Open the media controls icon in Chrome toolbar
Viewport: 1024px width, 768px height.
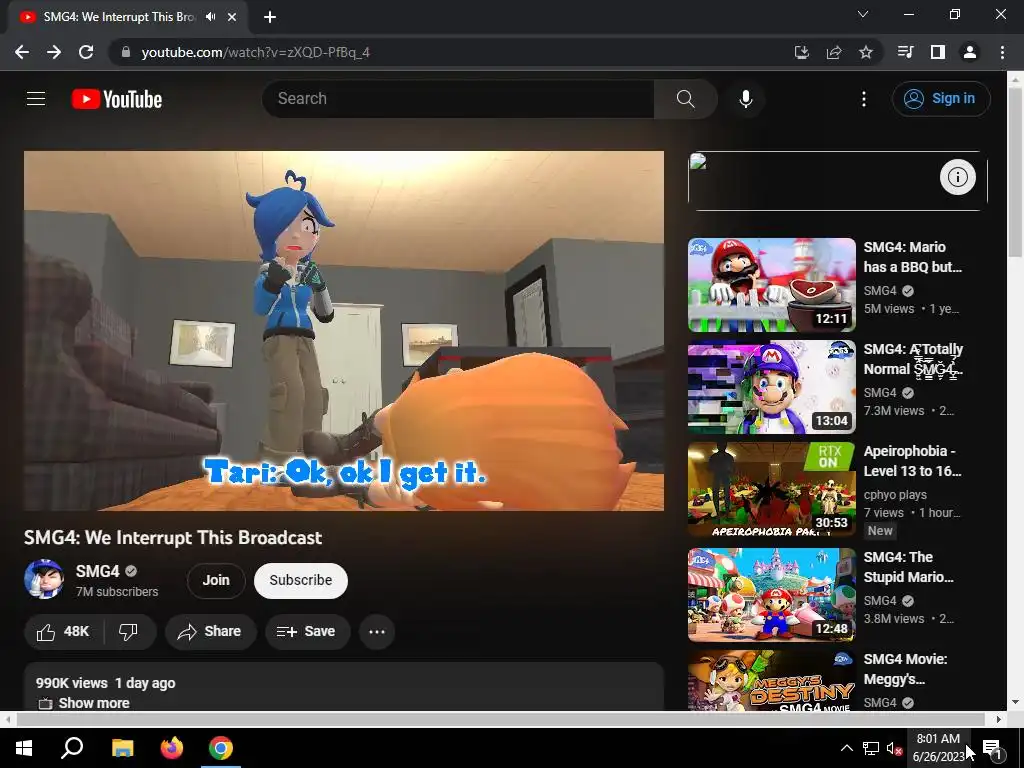click(905, 52)
